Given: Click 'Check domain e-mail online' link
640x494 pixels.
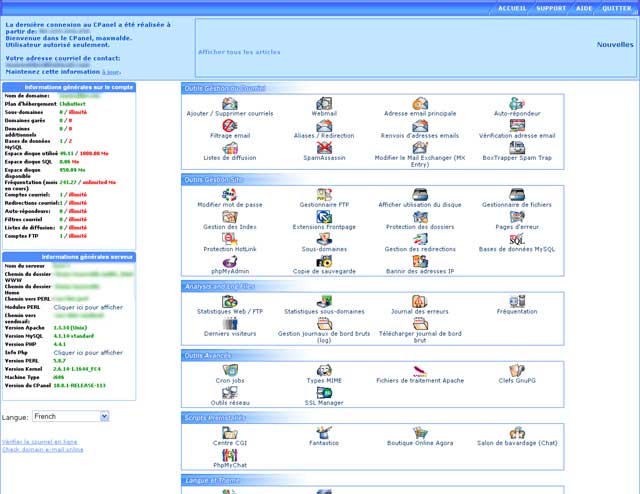Looking at the screenshot, I should click(x=42, y=449).
